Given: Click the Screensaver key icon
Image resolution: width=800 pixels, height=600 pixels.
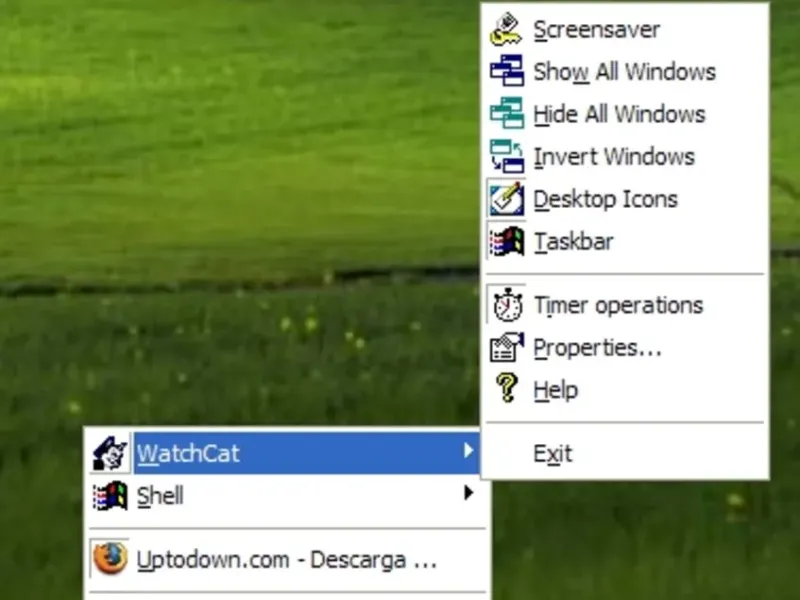Looking at the screenshot, I should (505, 30).
